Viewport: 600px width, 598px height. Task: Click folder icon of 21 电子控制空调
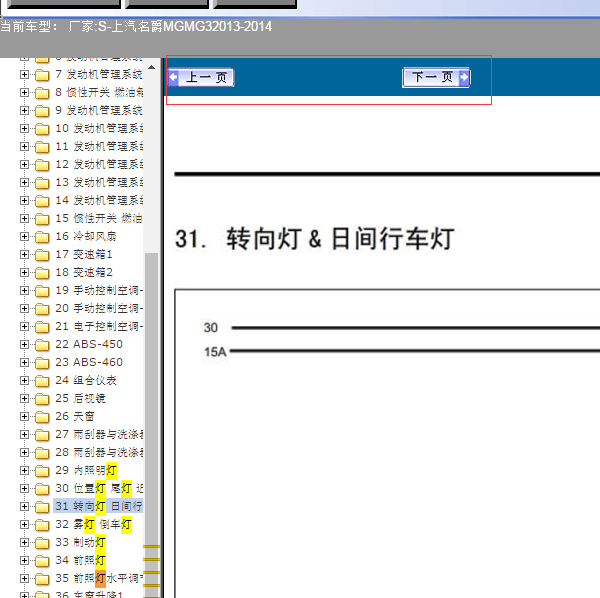[x=42, y=327]
